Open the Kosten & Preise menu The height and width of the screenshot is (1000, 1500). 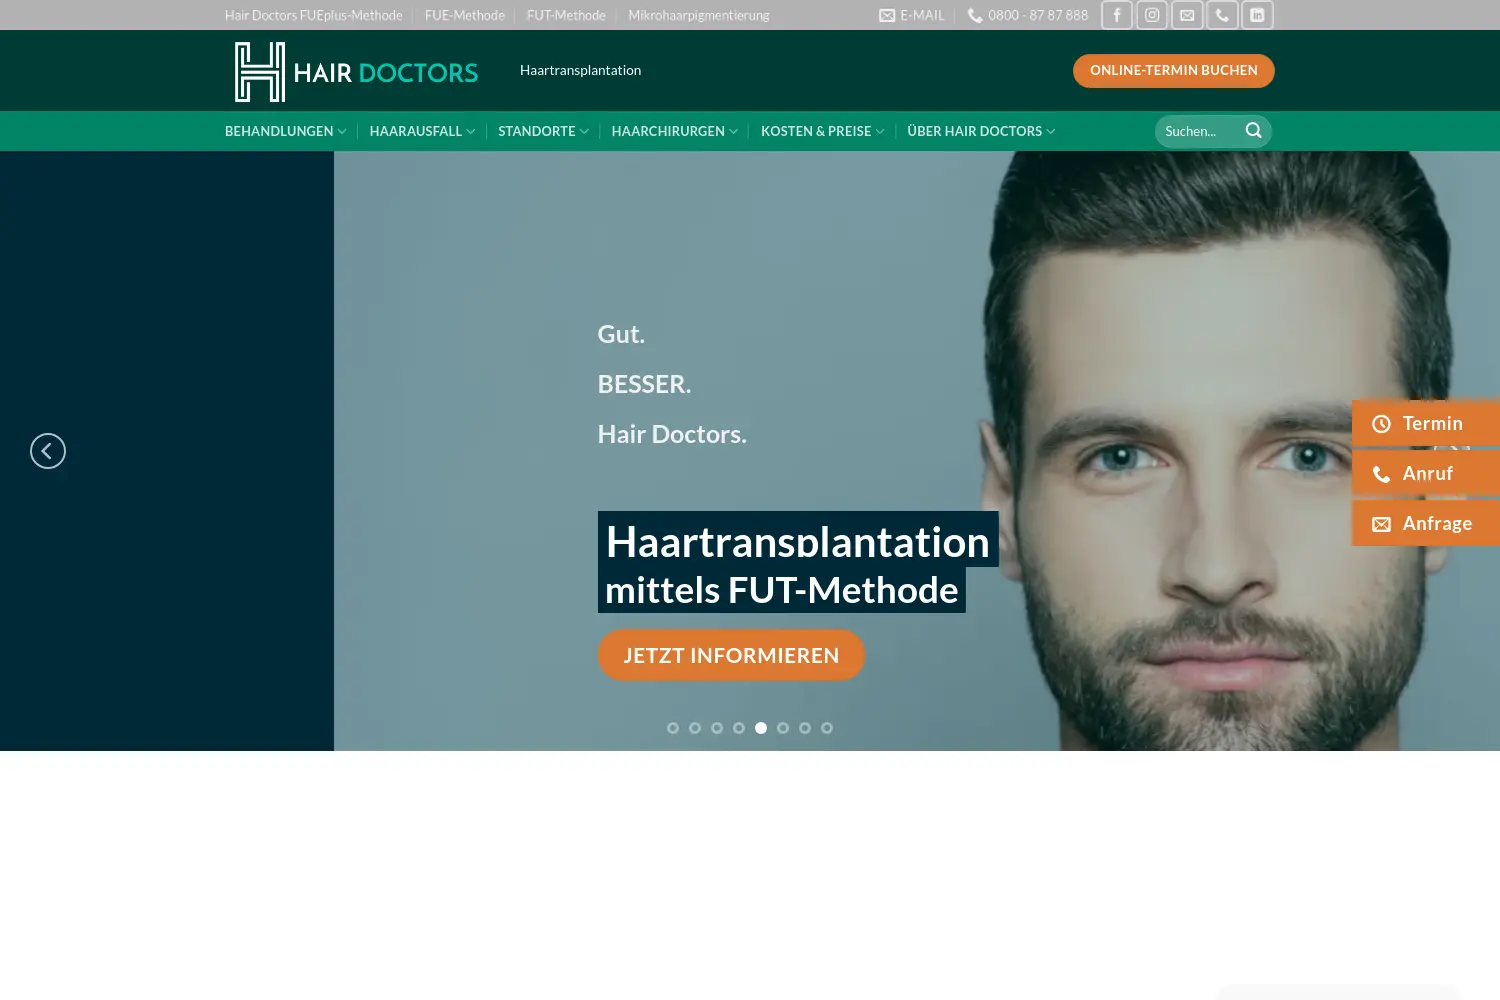point(822,131)
